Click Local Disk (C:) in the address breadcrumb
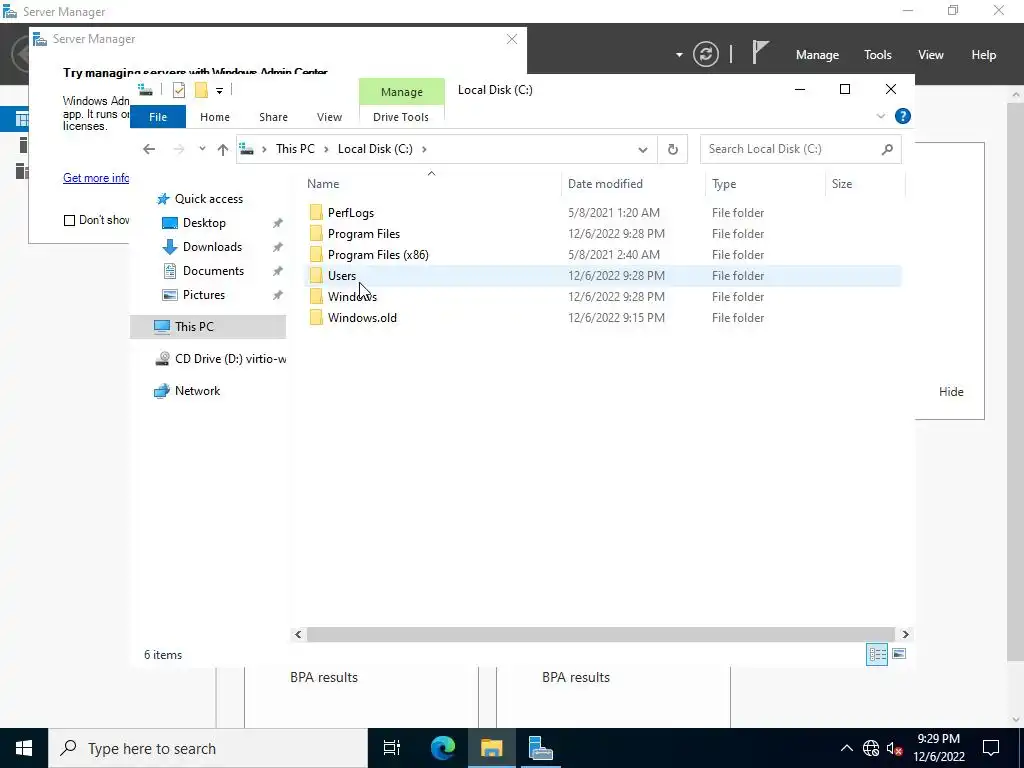The image size is (1024, 768). tap(375, 149)
